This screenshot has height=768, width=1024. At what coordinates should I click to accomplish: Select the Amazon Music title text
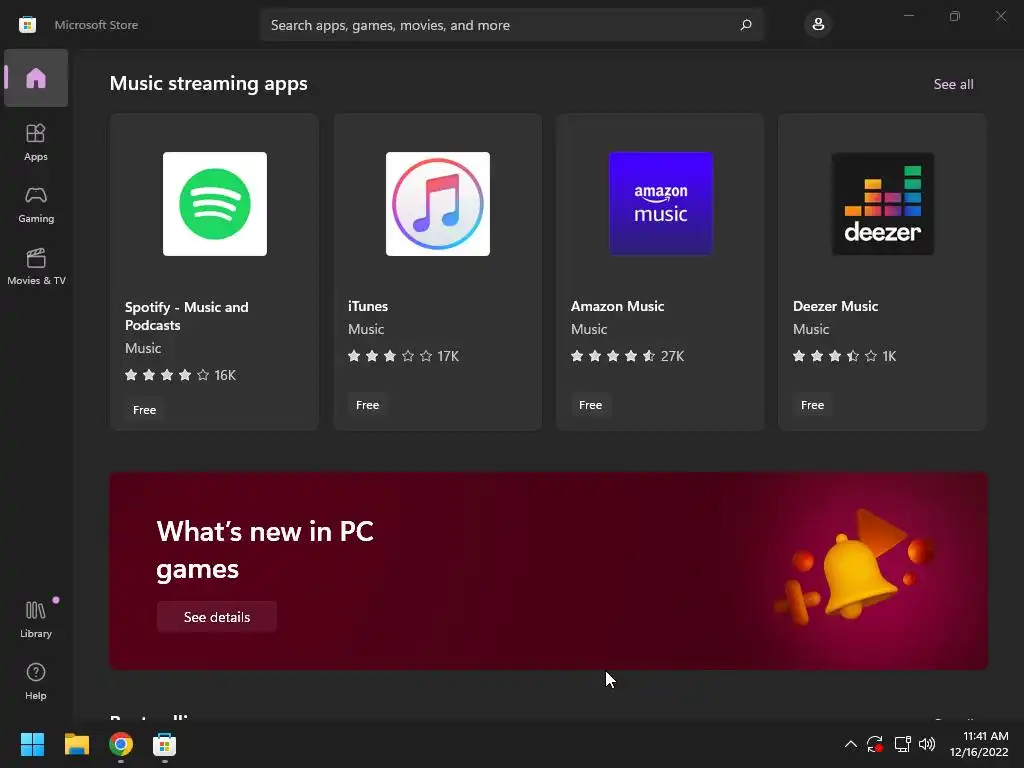617,306
